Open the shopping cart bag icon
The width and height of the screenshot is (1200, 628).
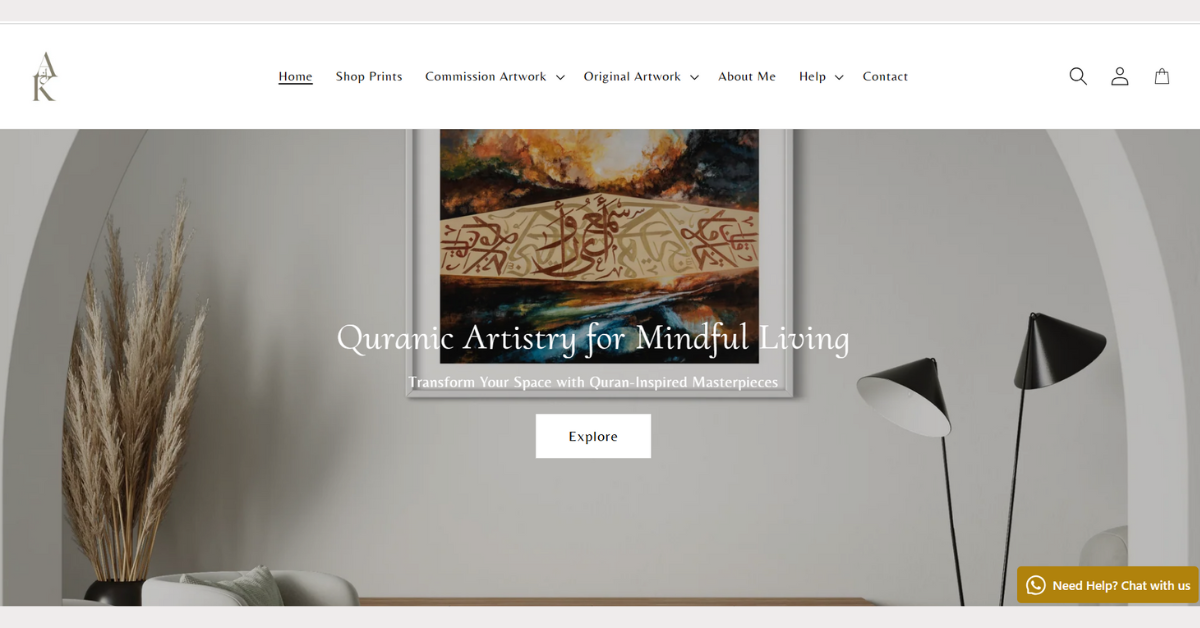pos(1162,76)
